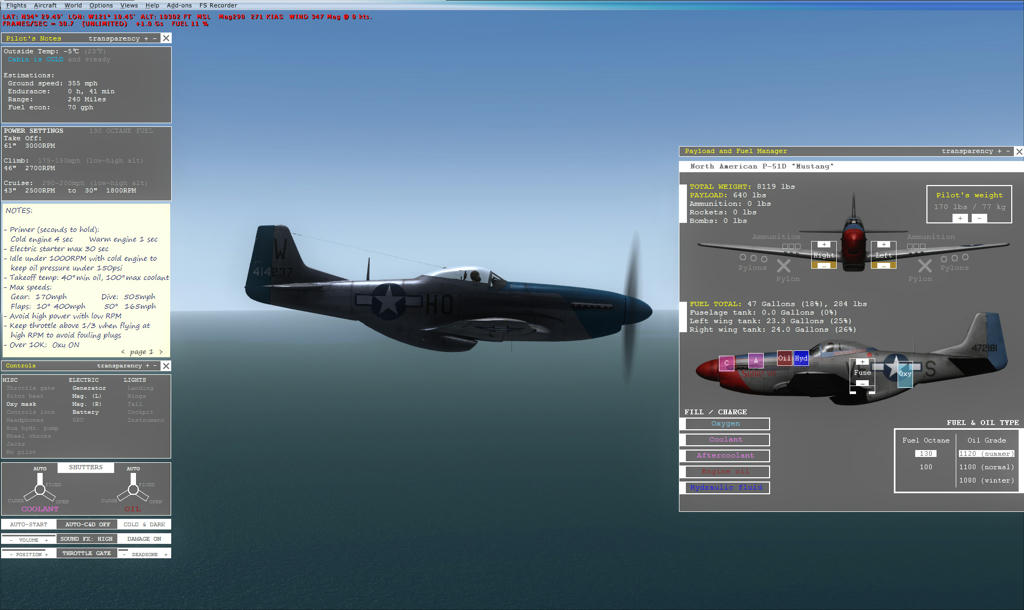This screenshot has width=1024, height=610.
Task: Decrease Fuse fuselage tank fuel with minus
Action: 862,383
